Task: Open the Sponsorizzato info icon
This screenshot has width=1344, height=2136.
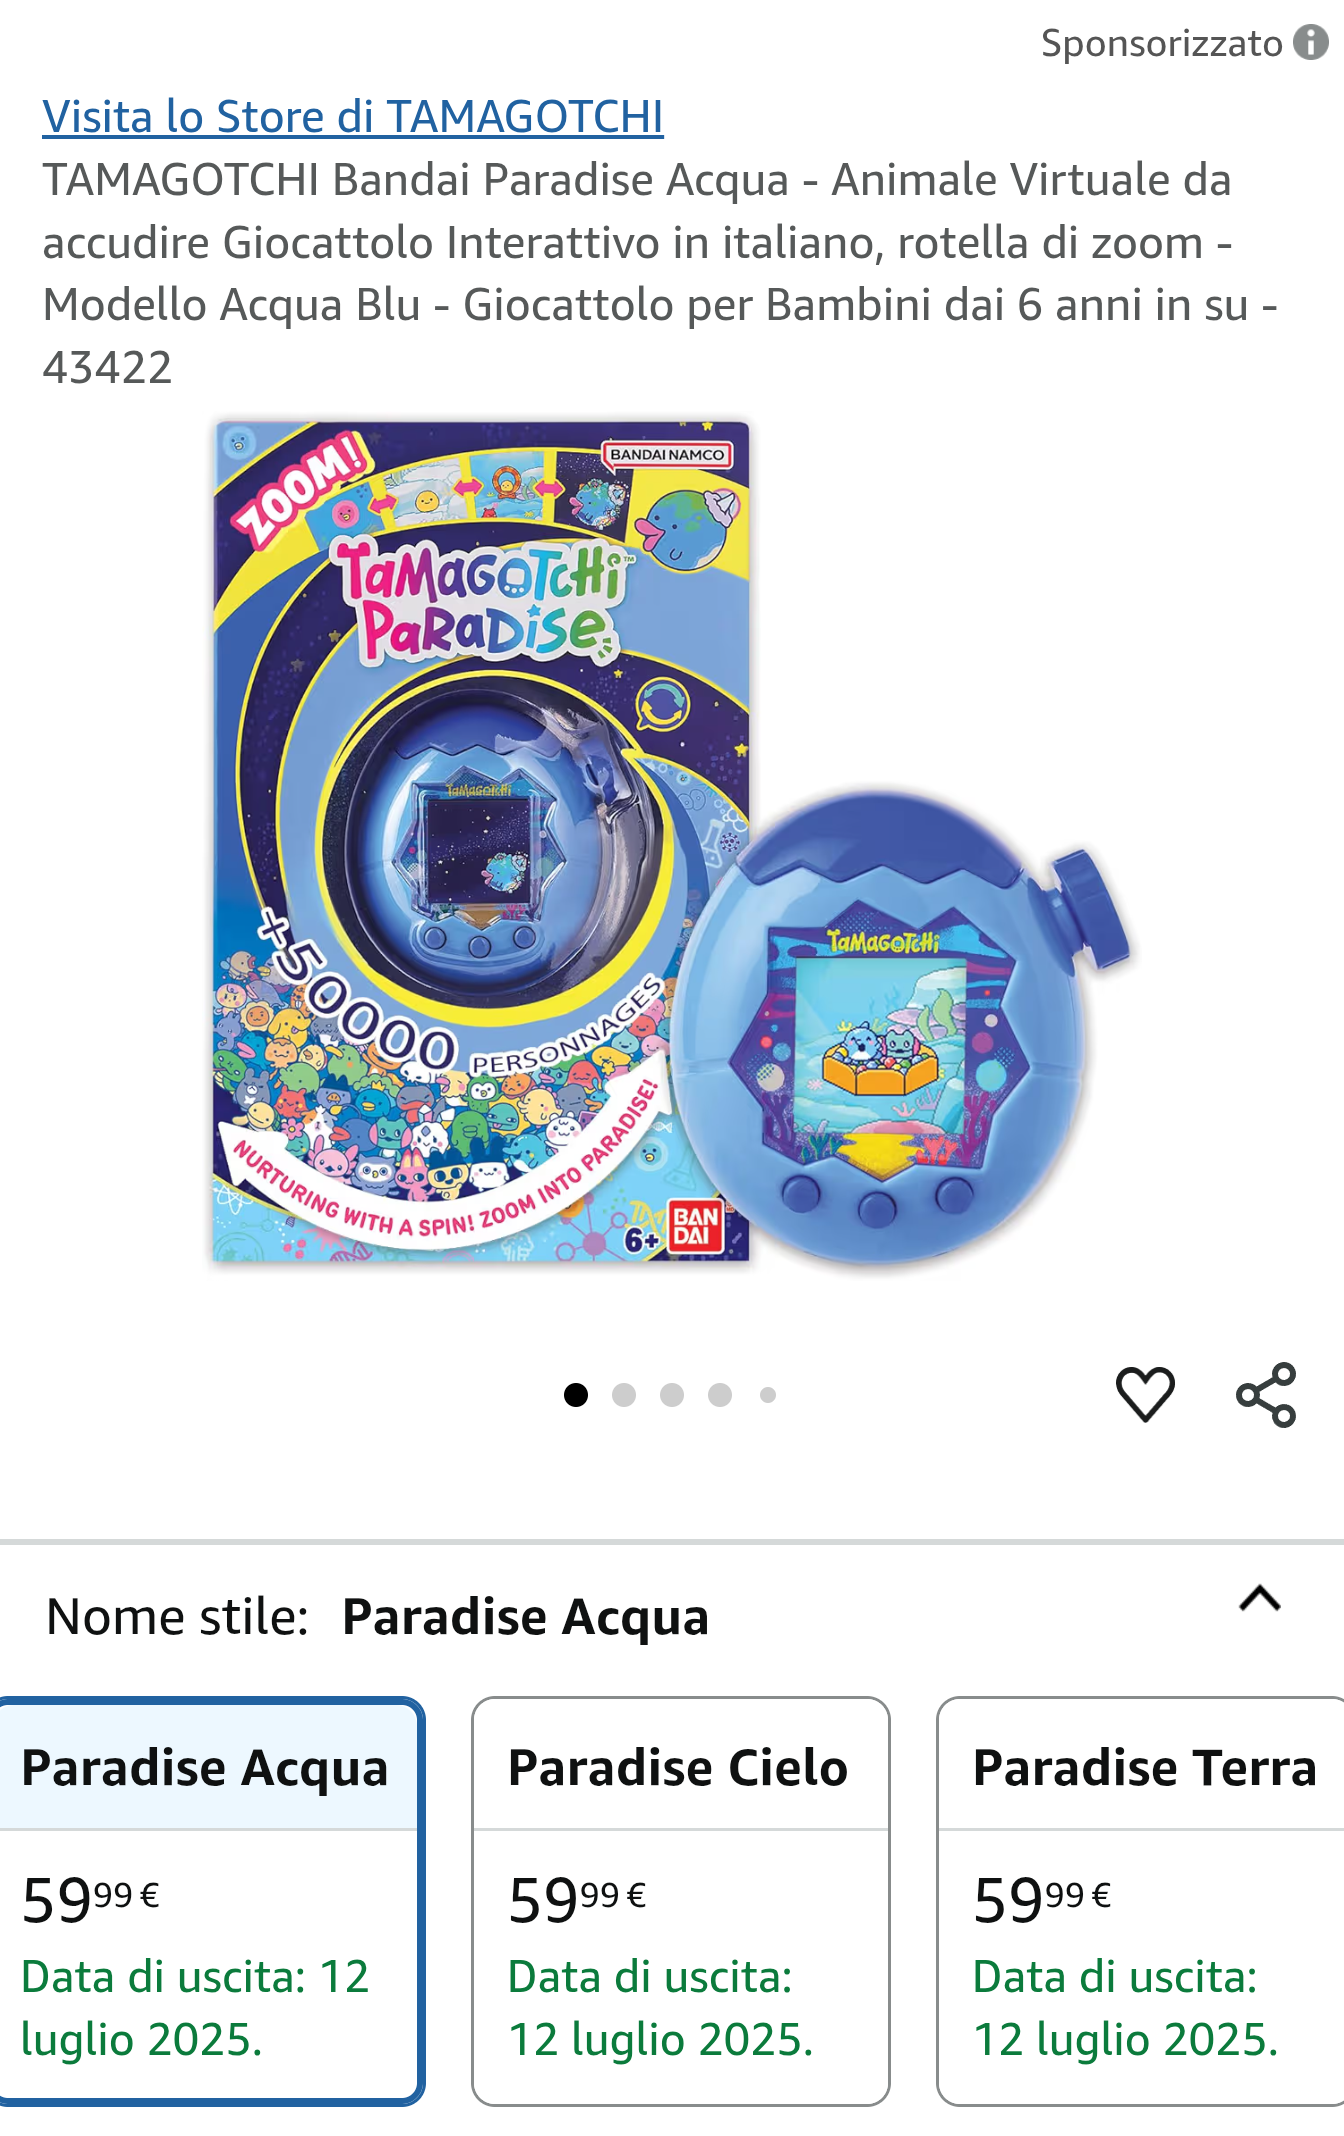Action: [1310, 43]
